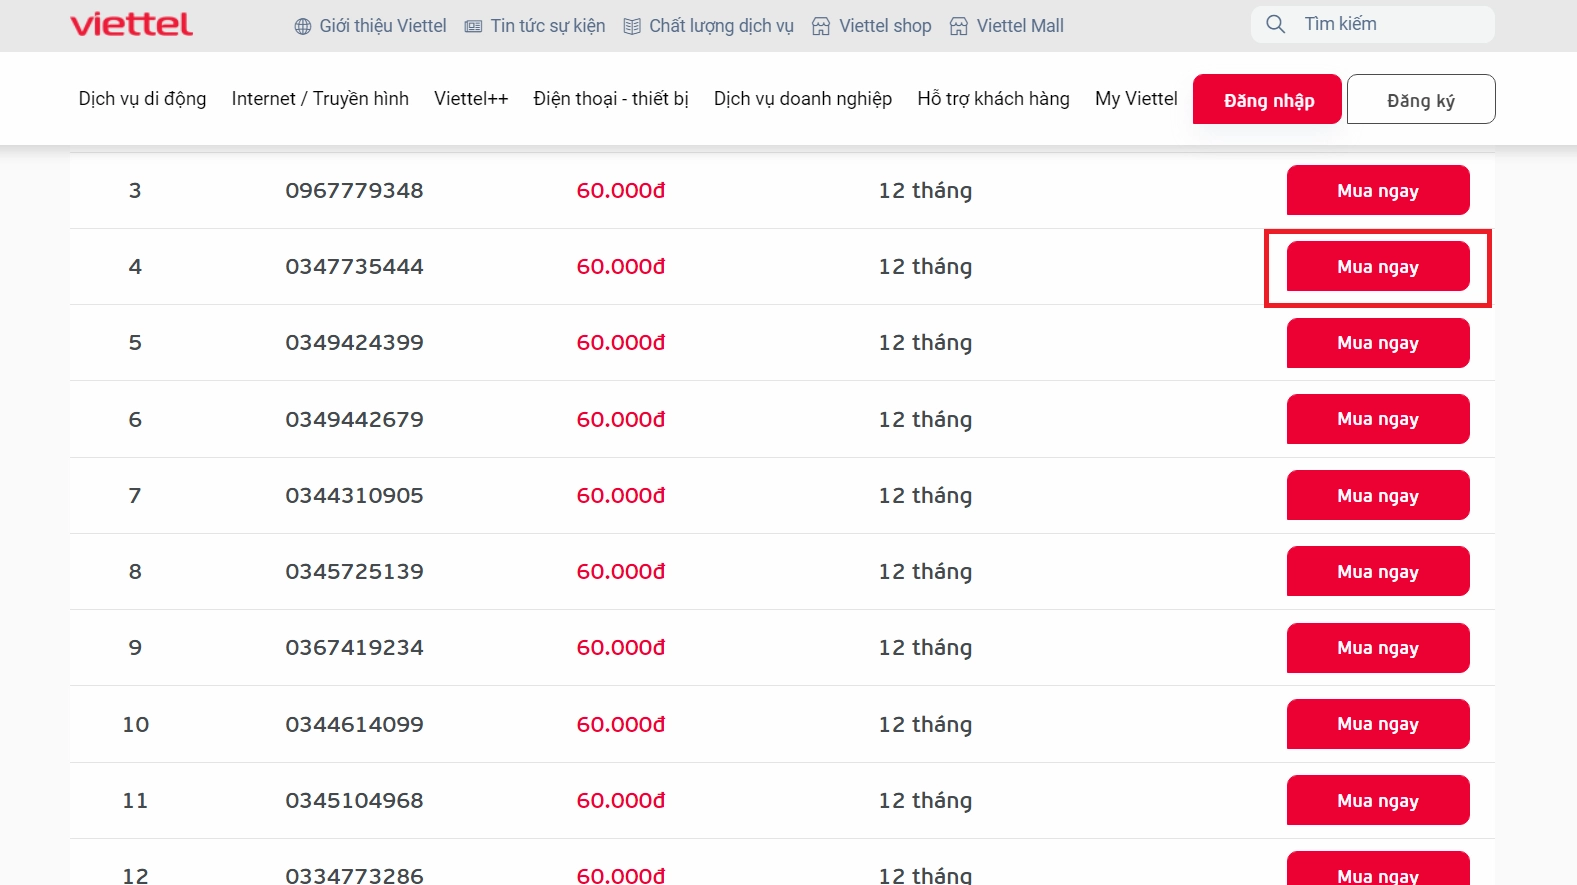
Task: Open Dịch vụ di động menu
Action: 142,99
